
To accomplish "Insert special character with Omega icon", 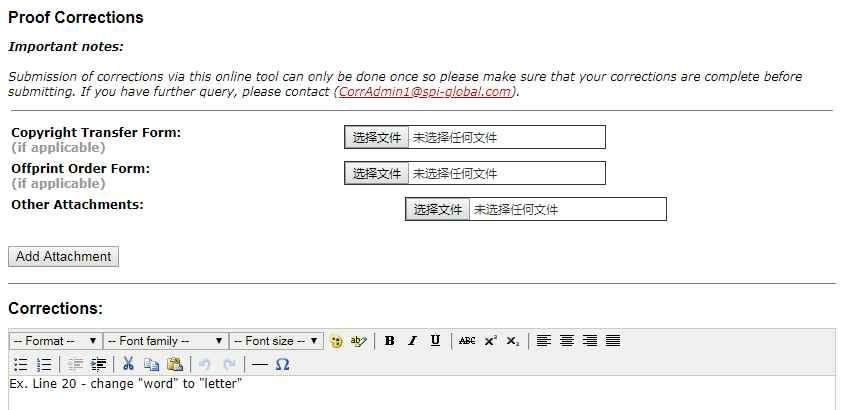I will [282, 364].
